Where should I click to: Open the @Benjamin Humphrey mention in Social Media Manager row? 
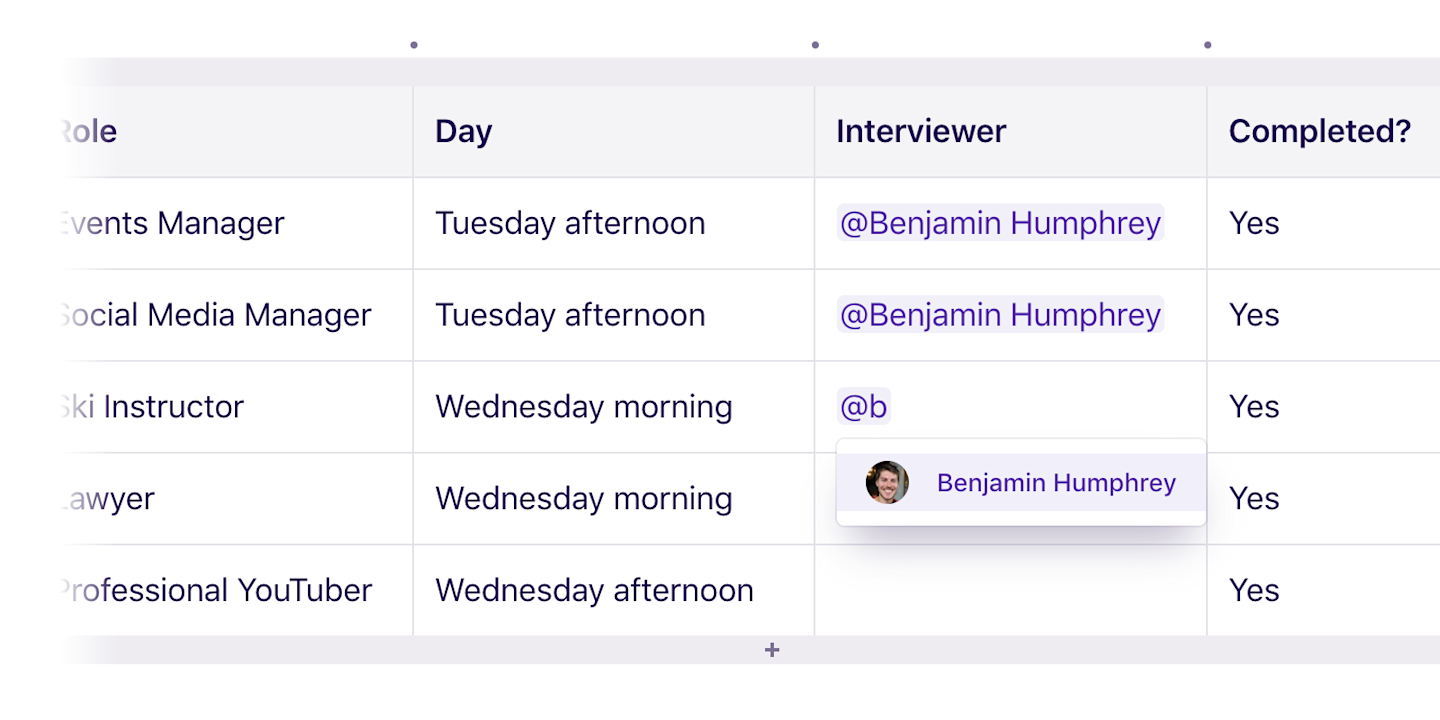pos(1000,315)
